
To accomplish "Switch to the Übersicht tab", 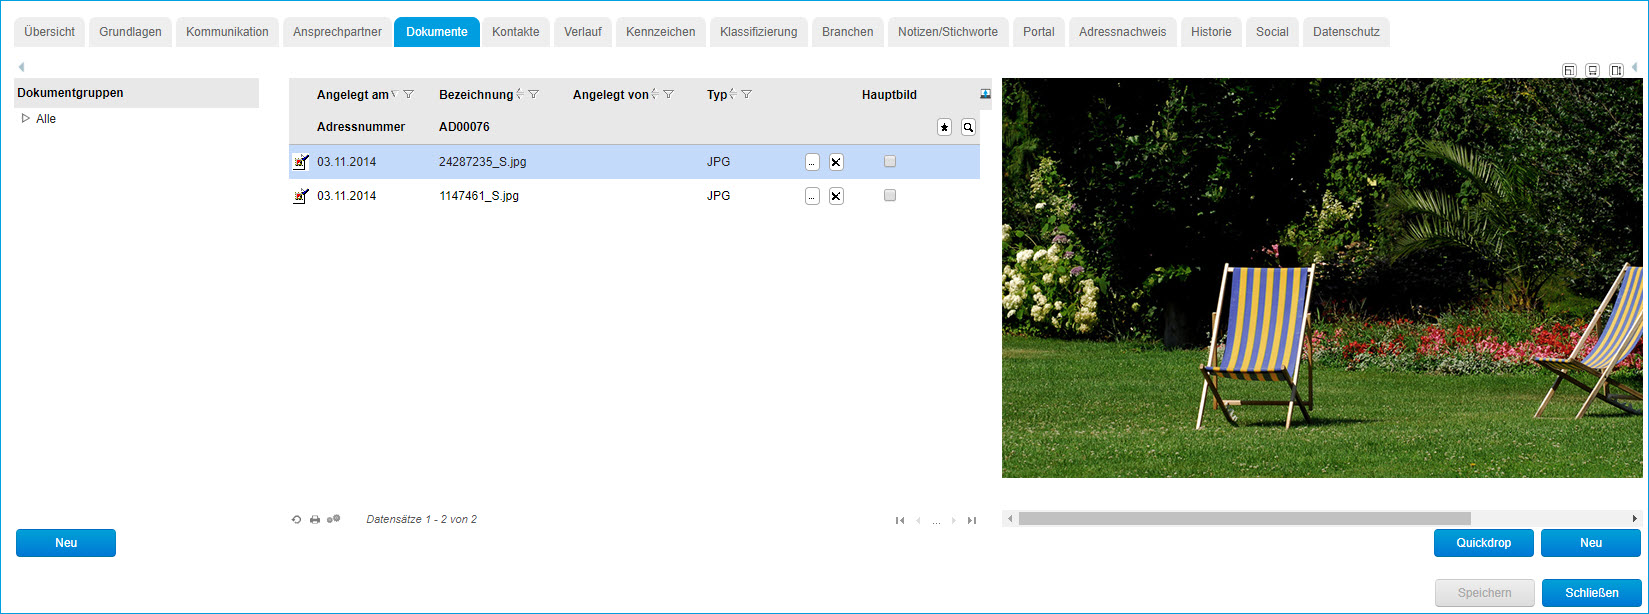I will click(50, 32).
